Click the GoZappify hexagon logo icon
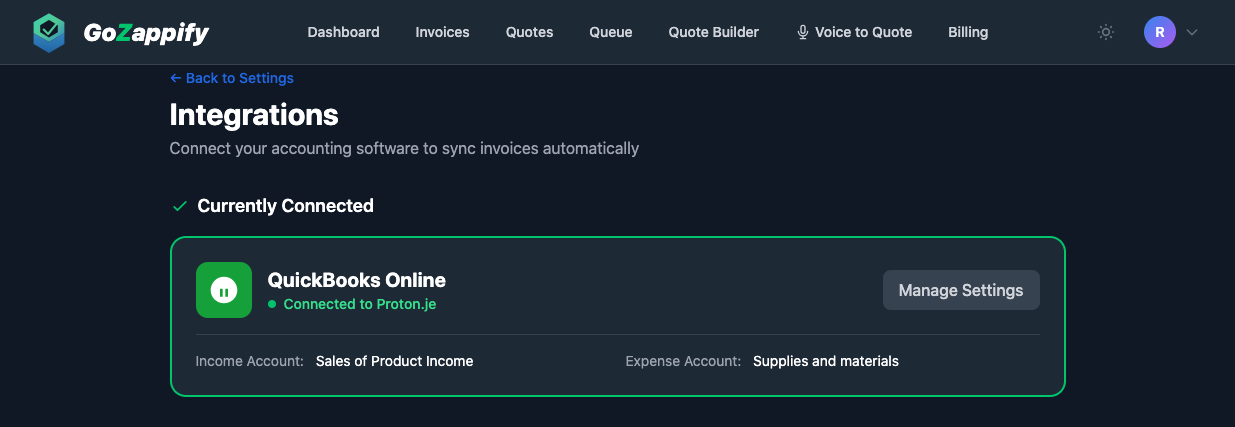The image size is (1235, 427). click(49, 33)
